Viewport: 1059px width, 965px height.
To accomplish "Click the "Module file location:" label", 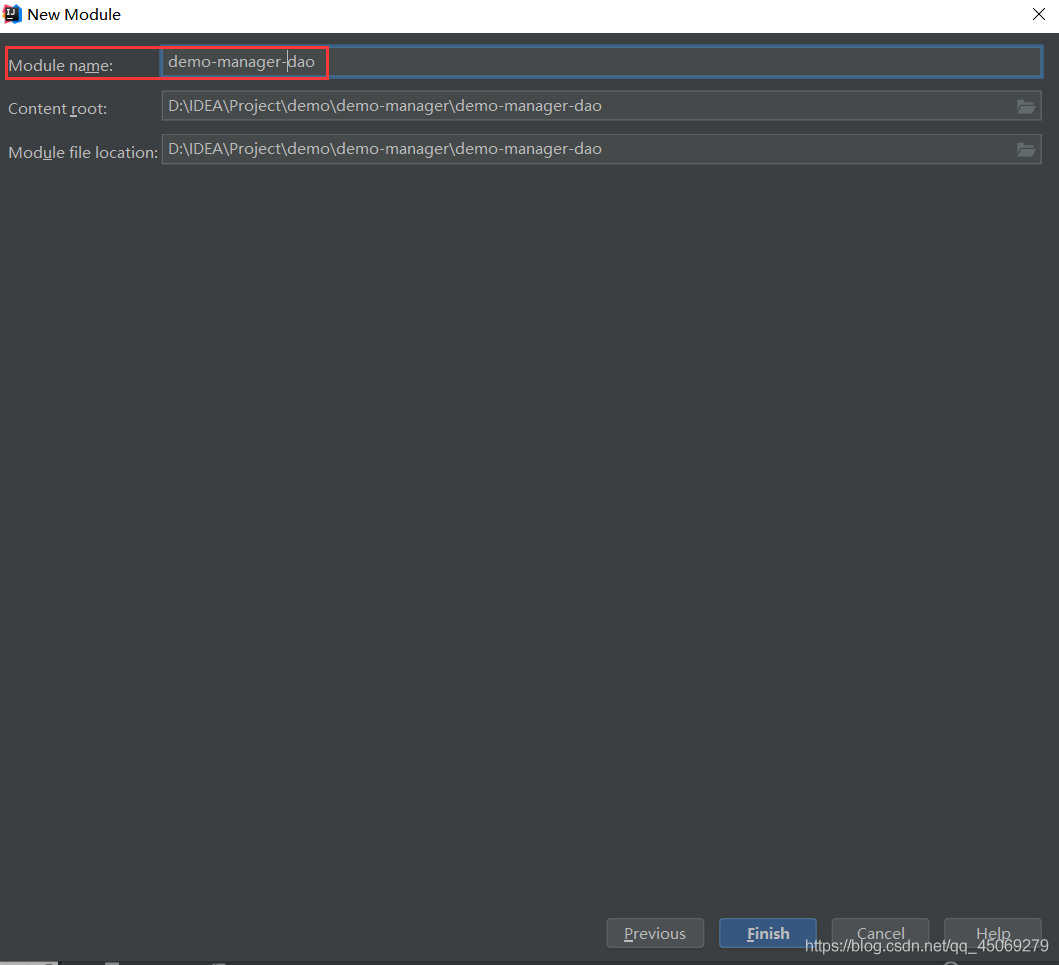I will coord(83,153).
